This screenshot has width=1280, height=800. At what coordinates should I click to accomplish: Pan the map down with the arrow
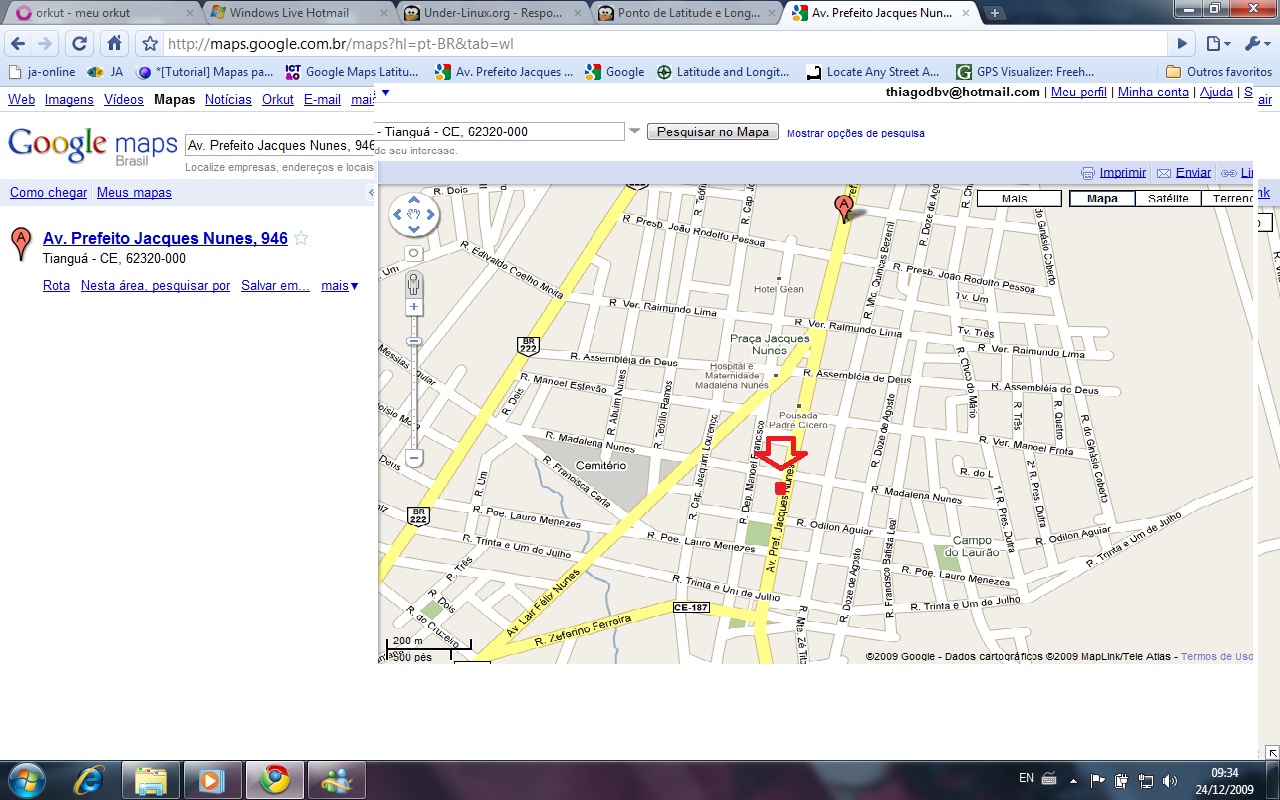[414, 228]
